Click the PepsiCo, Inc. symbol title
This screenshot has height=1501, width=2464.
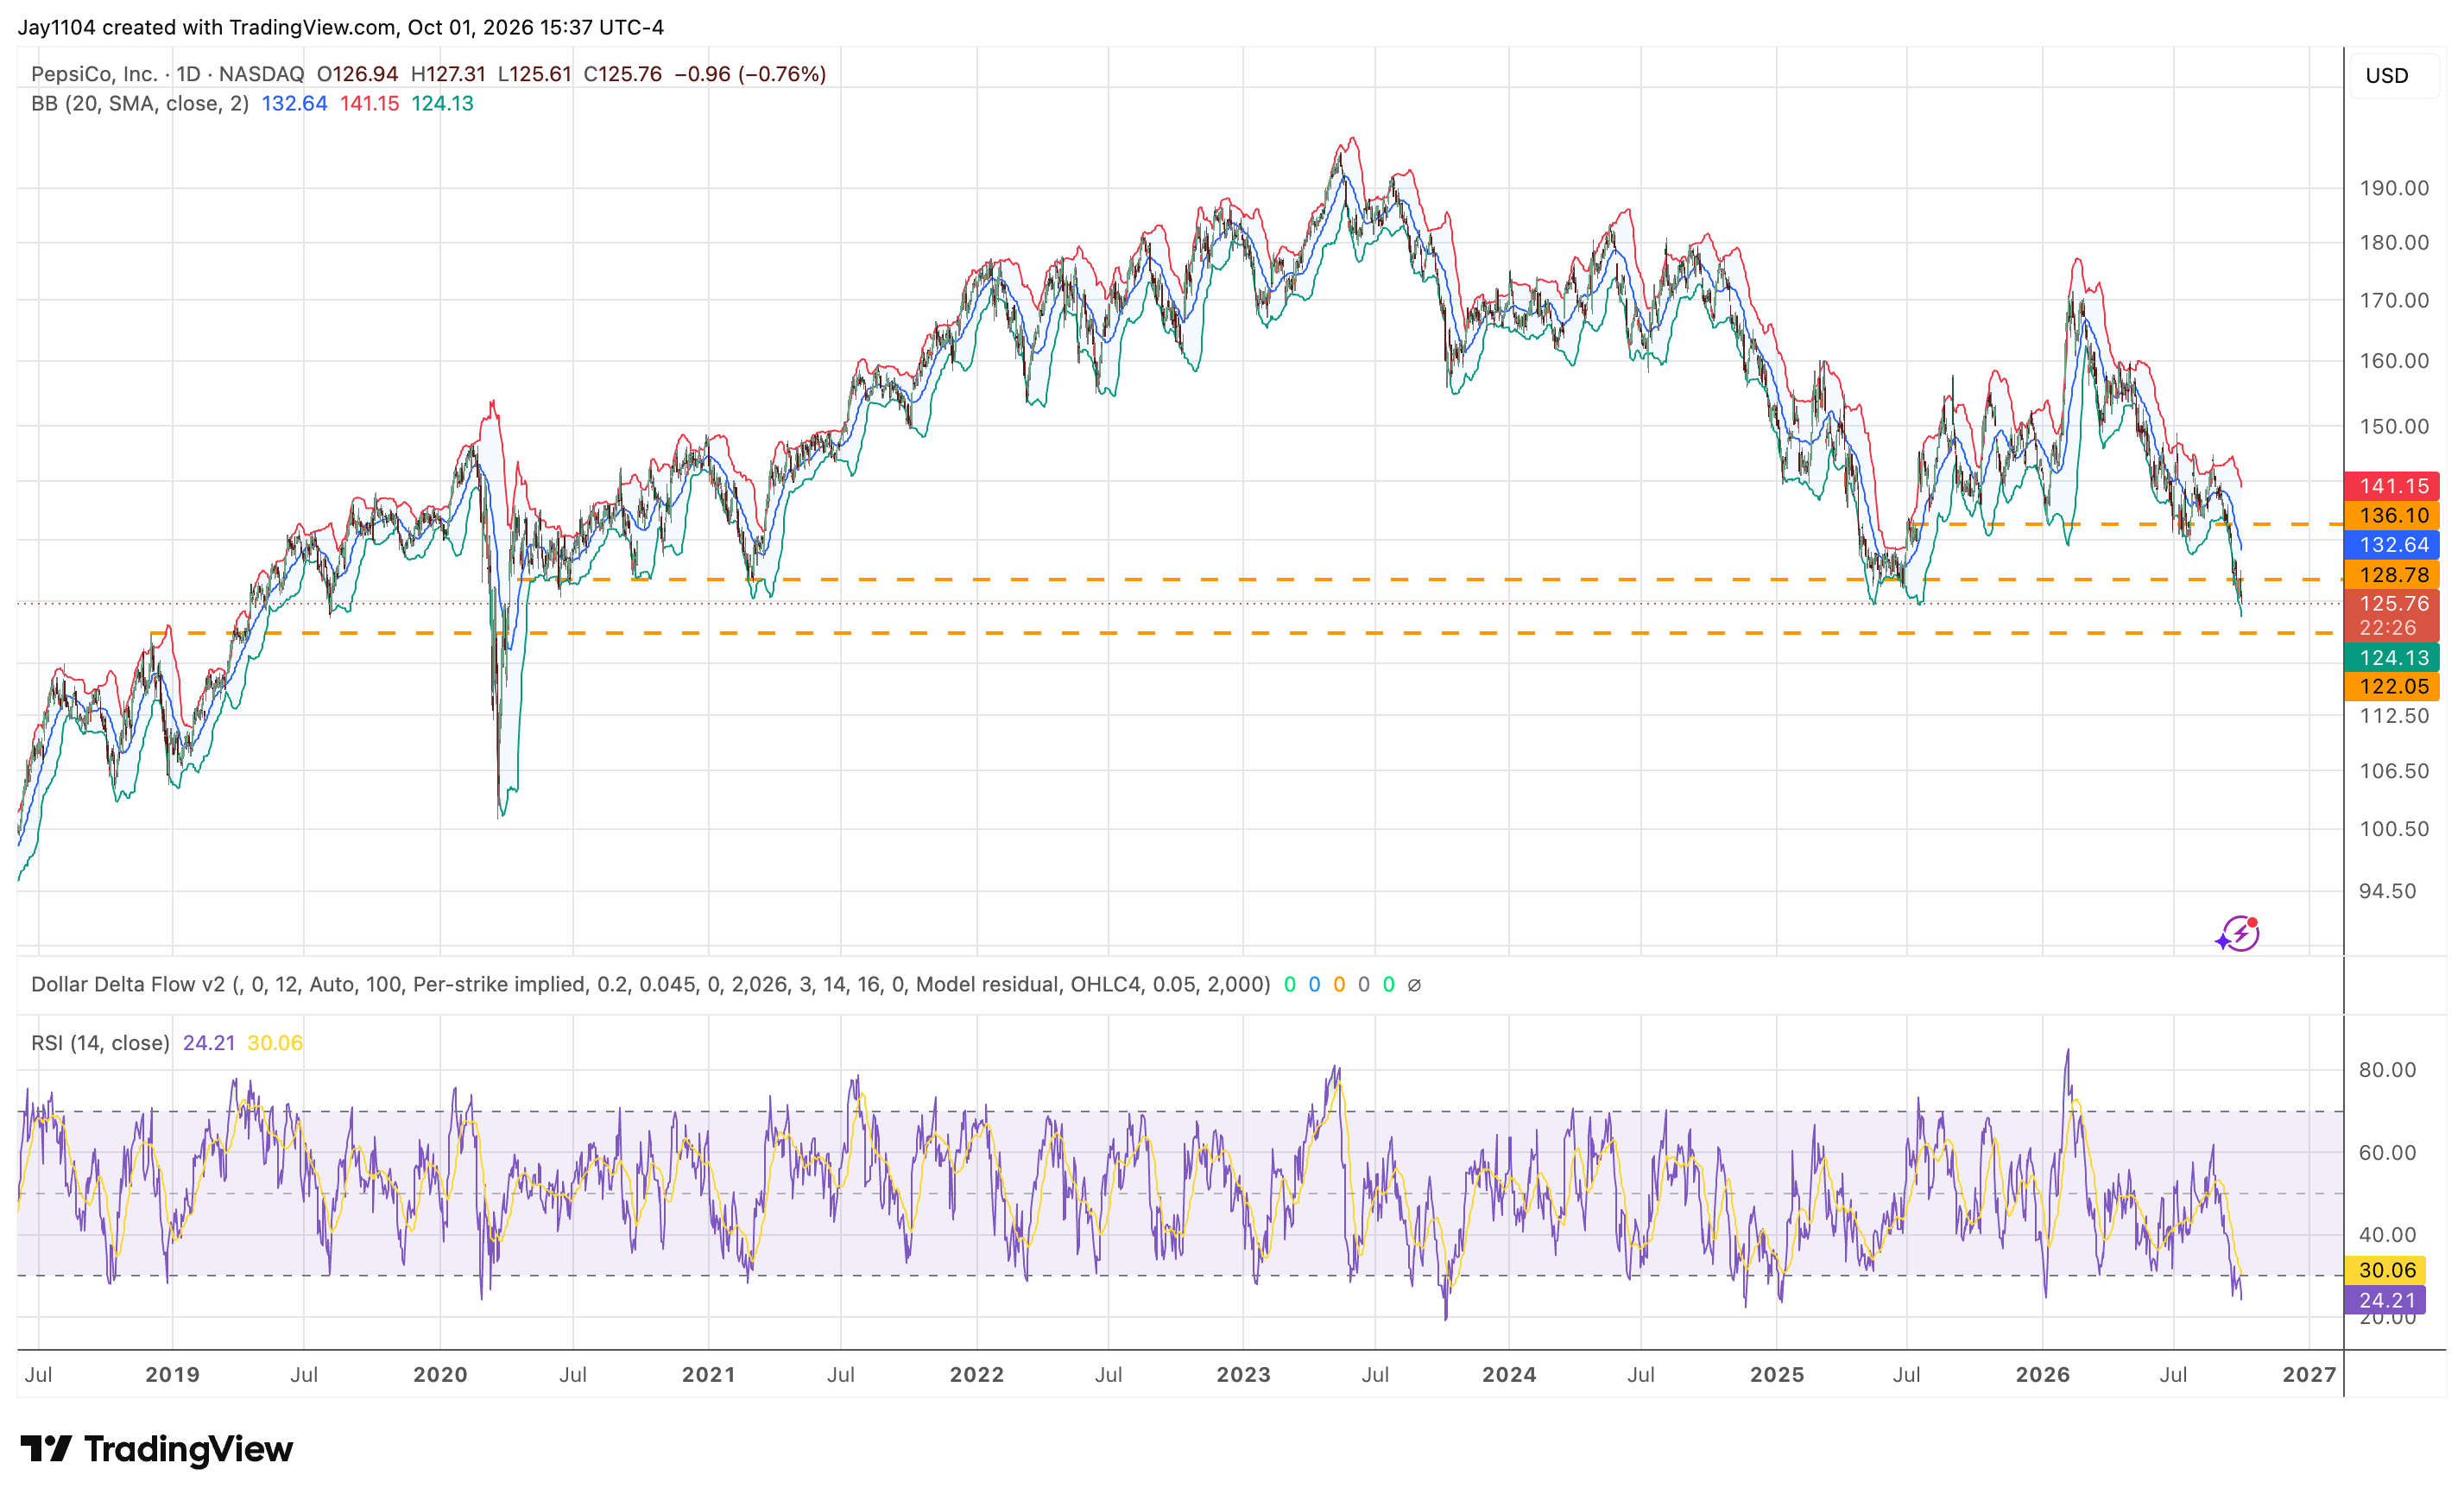pos(94,74)
